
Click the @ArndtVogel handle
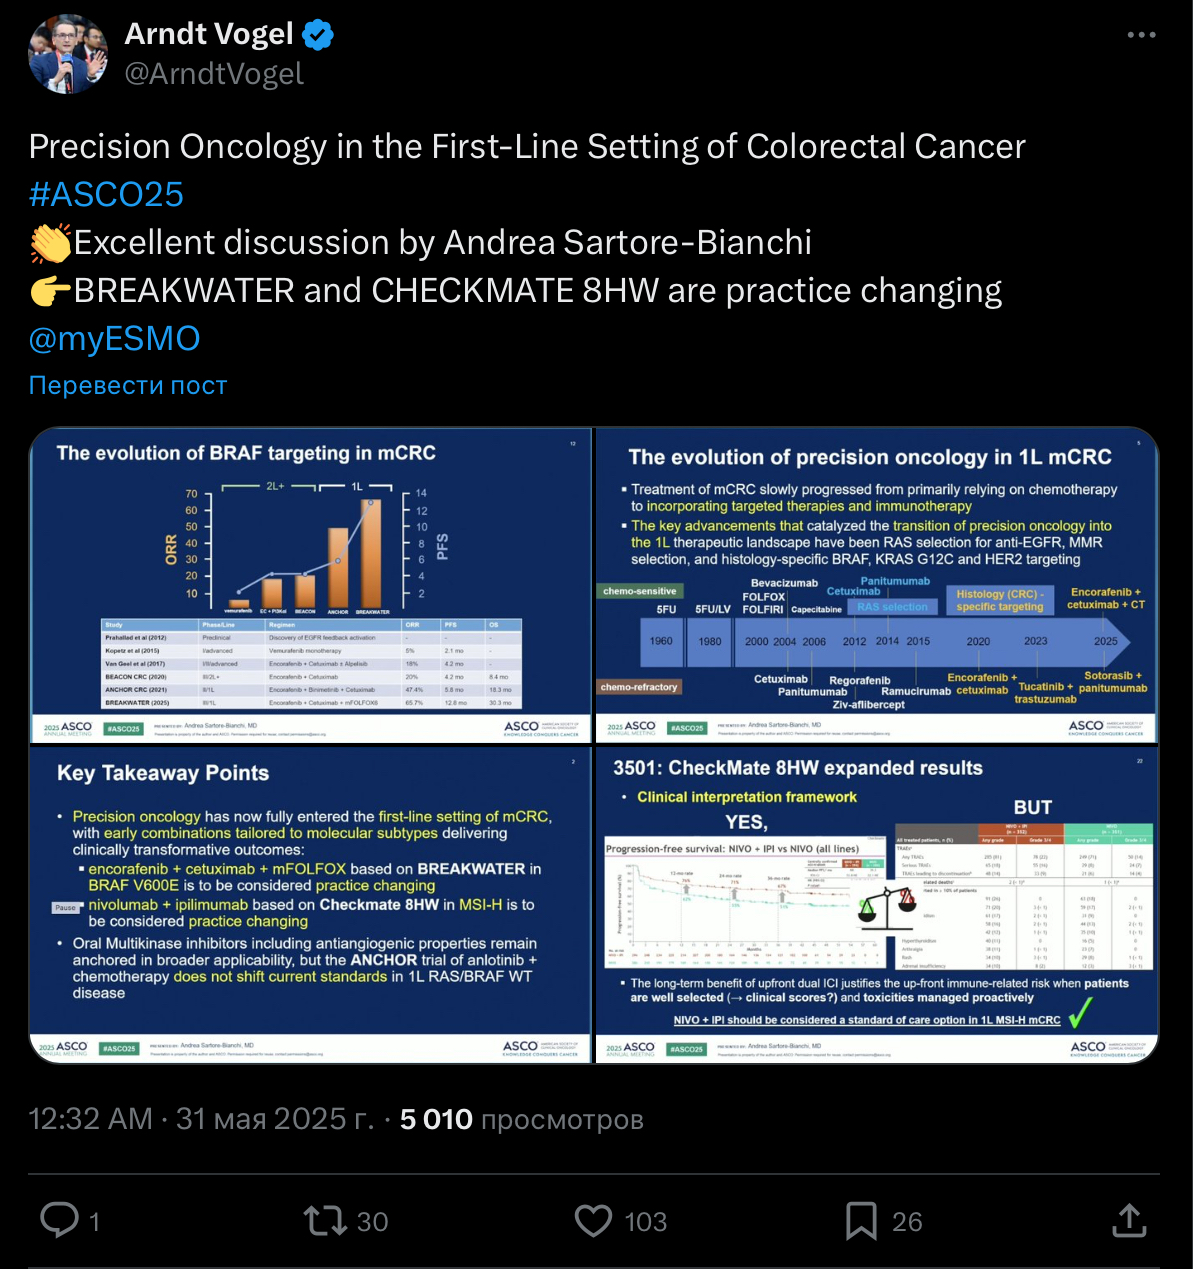pos(214,74)
